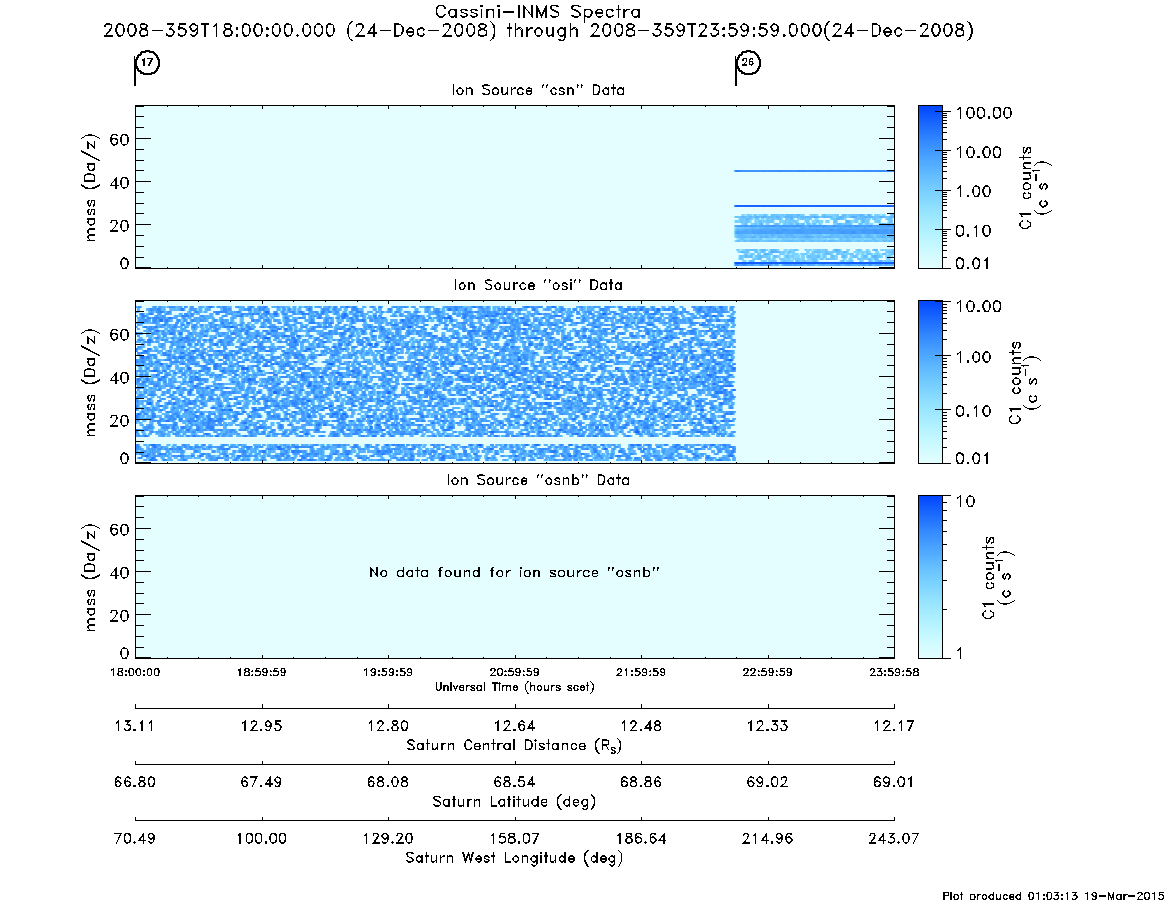Click the 23:59:58 time axis label
1165x900 pixels.
pyautogui.click(x=894, y=673)
